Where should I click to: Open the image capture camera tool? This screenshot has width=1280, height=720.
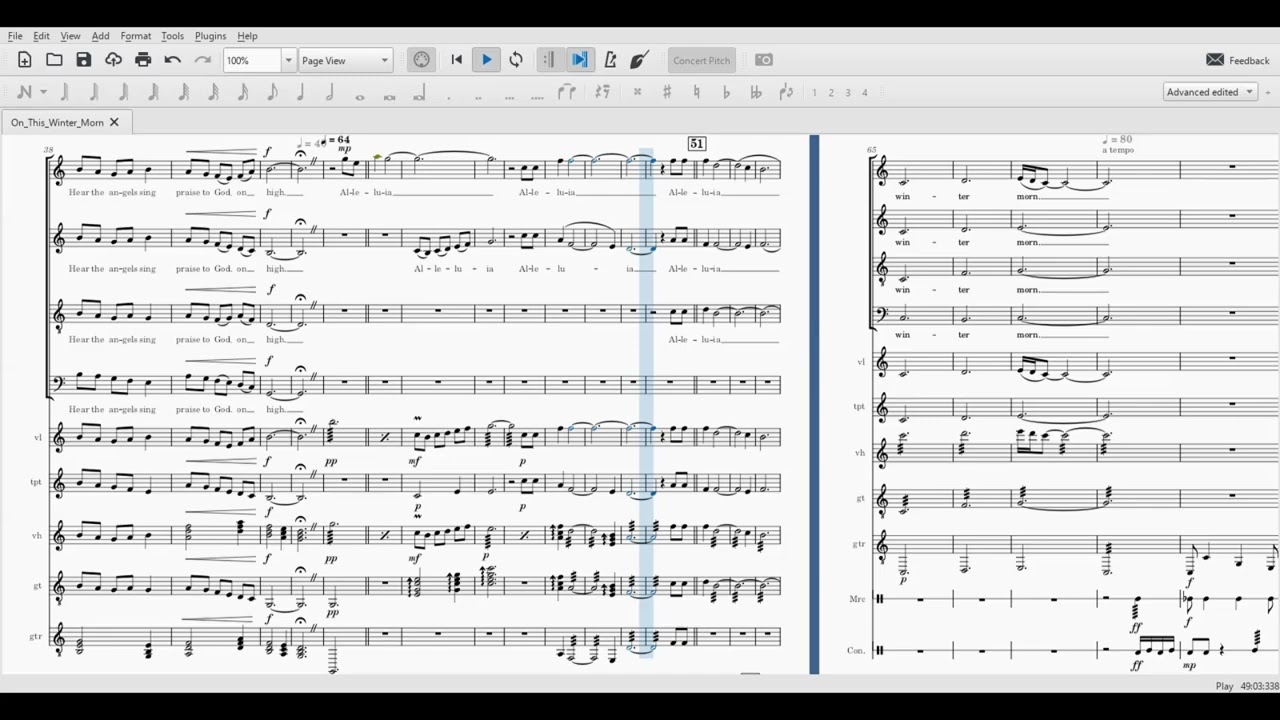764,60
